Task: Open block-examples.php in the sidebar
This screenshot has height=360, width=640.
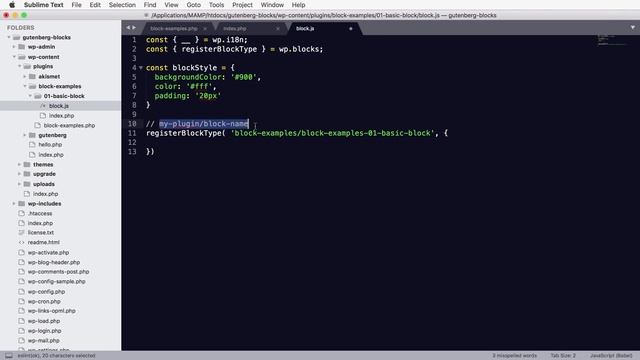Action: [69, 126]
